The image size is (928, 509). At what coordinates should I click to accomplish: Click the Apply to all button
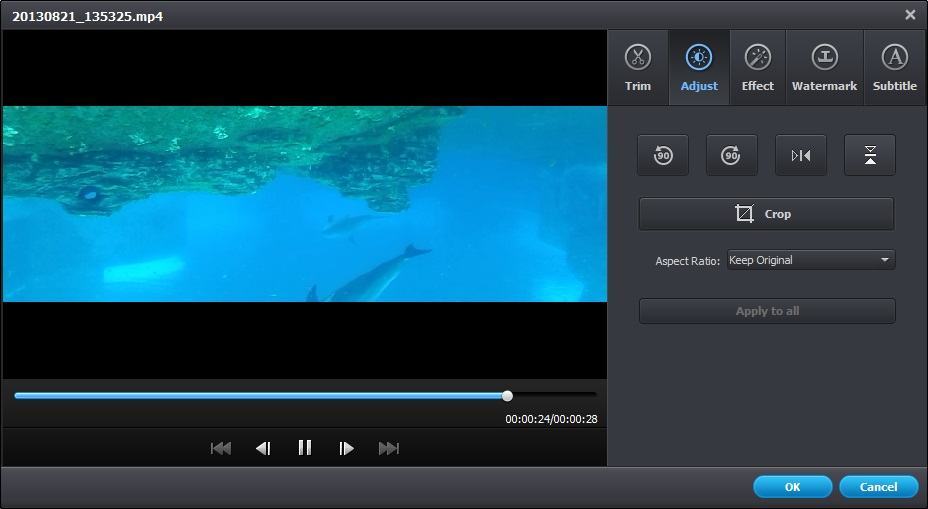click(x=767, y=311)
